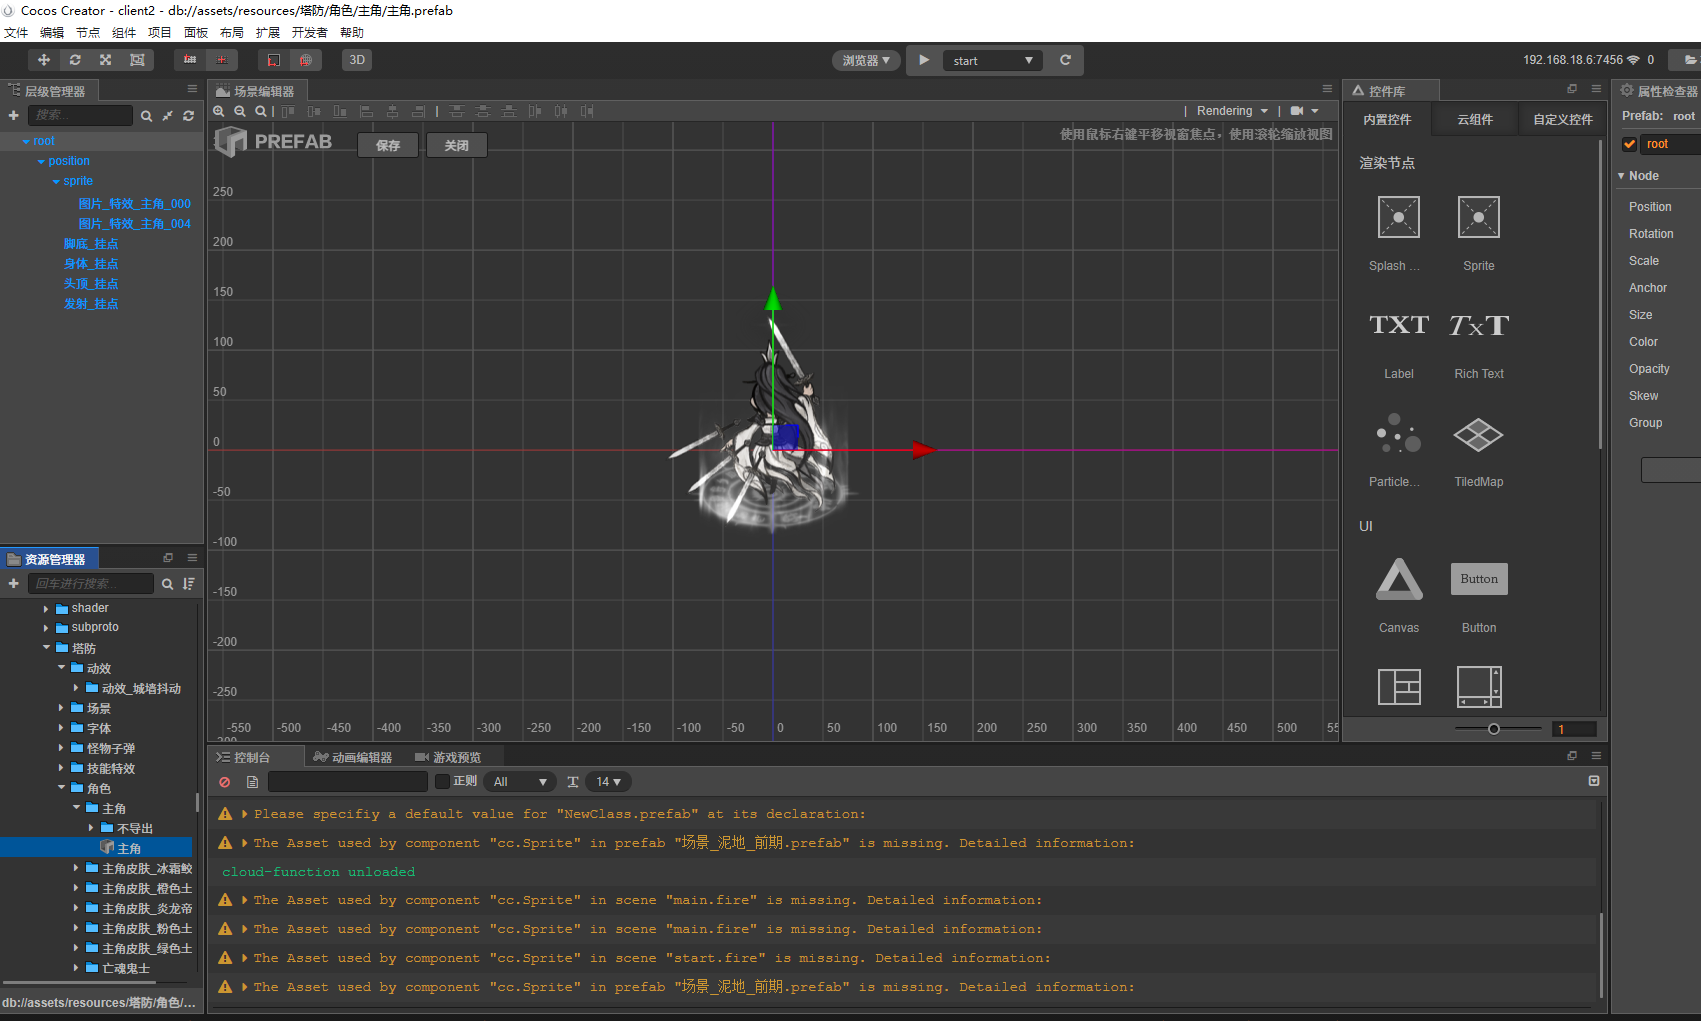This screenshot has width=1701, height=1021.
Task: Click the 保存 button to save prefab
Action: coord(388,145)
